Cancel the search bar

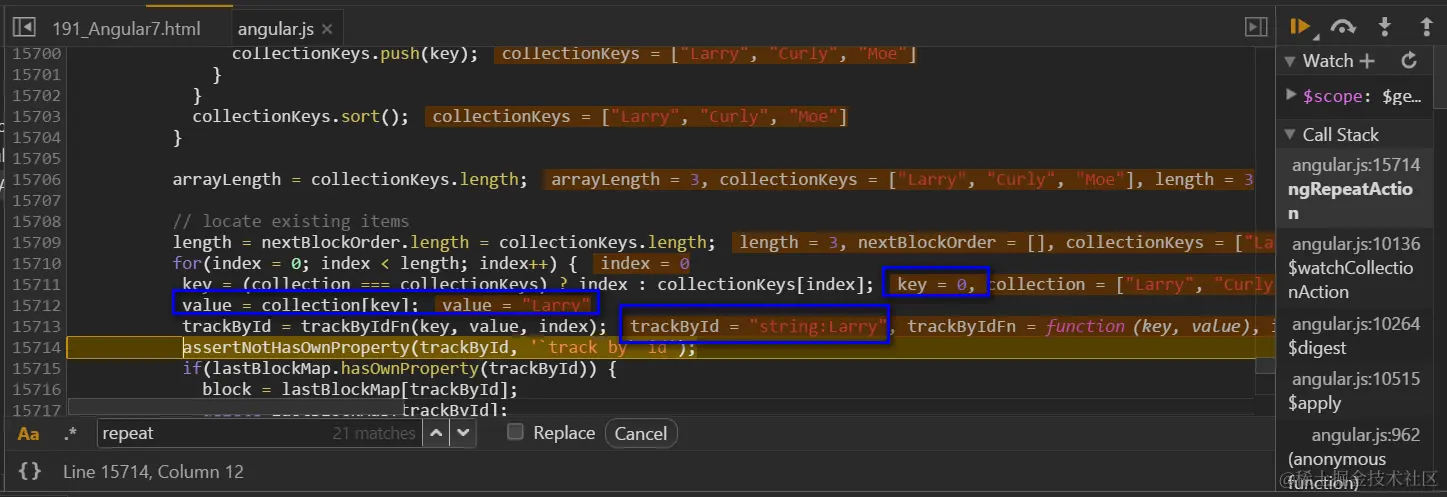(640, 433)
